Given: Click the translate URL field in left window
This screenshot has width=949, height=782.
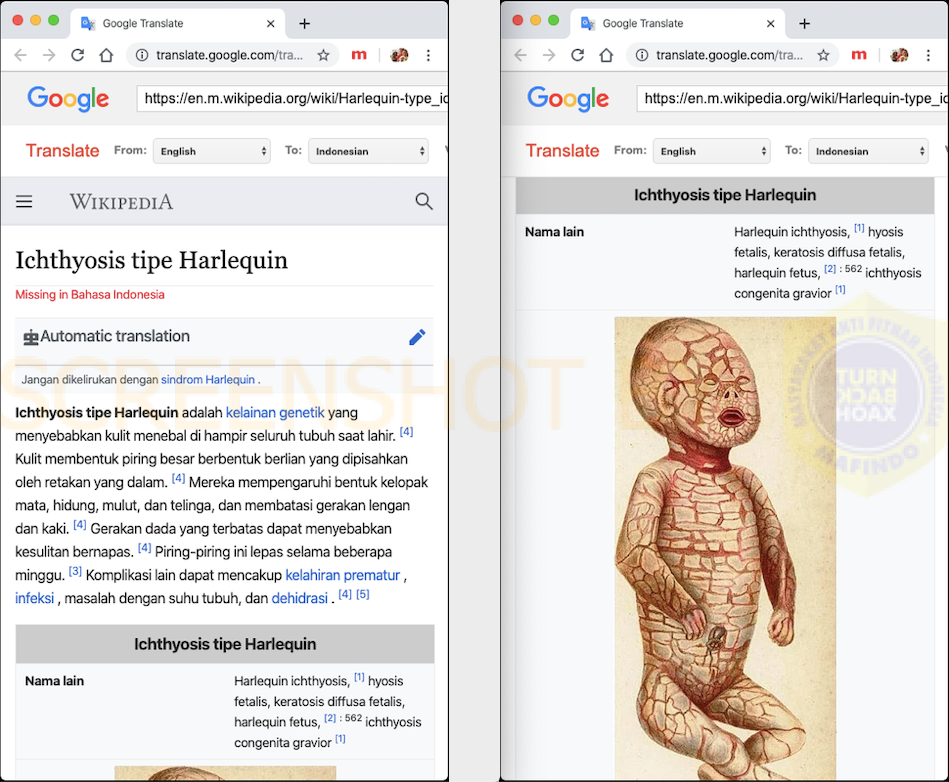Looking at the screenshot, I should pos(292,99).
